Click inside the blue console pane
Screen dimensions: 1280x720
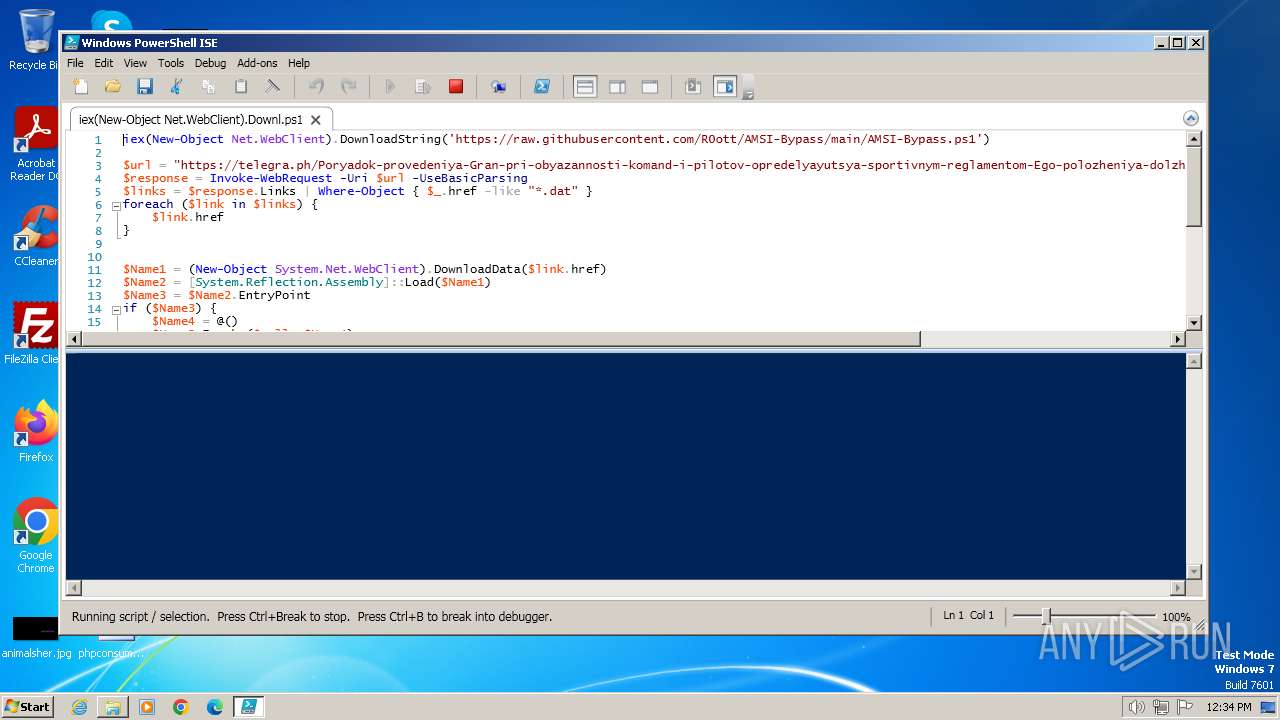click(x=625, y=466)
